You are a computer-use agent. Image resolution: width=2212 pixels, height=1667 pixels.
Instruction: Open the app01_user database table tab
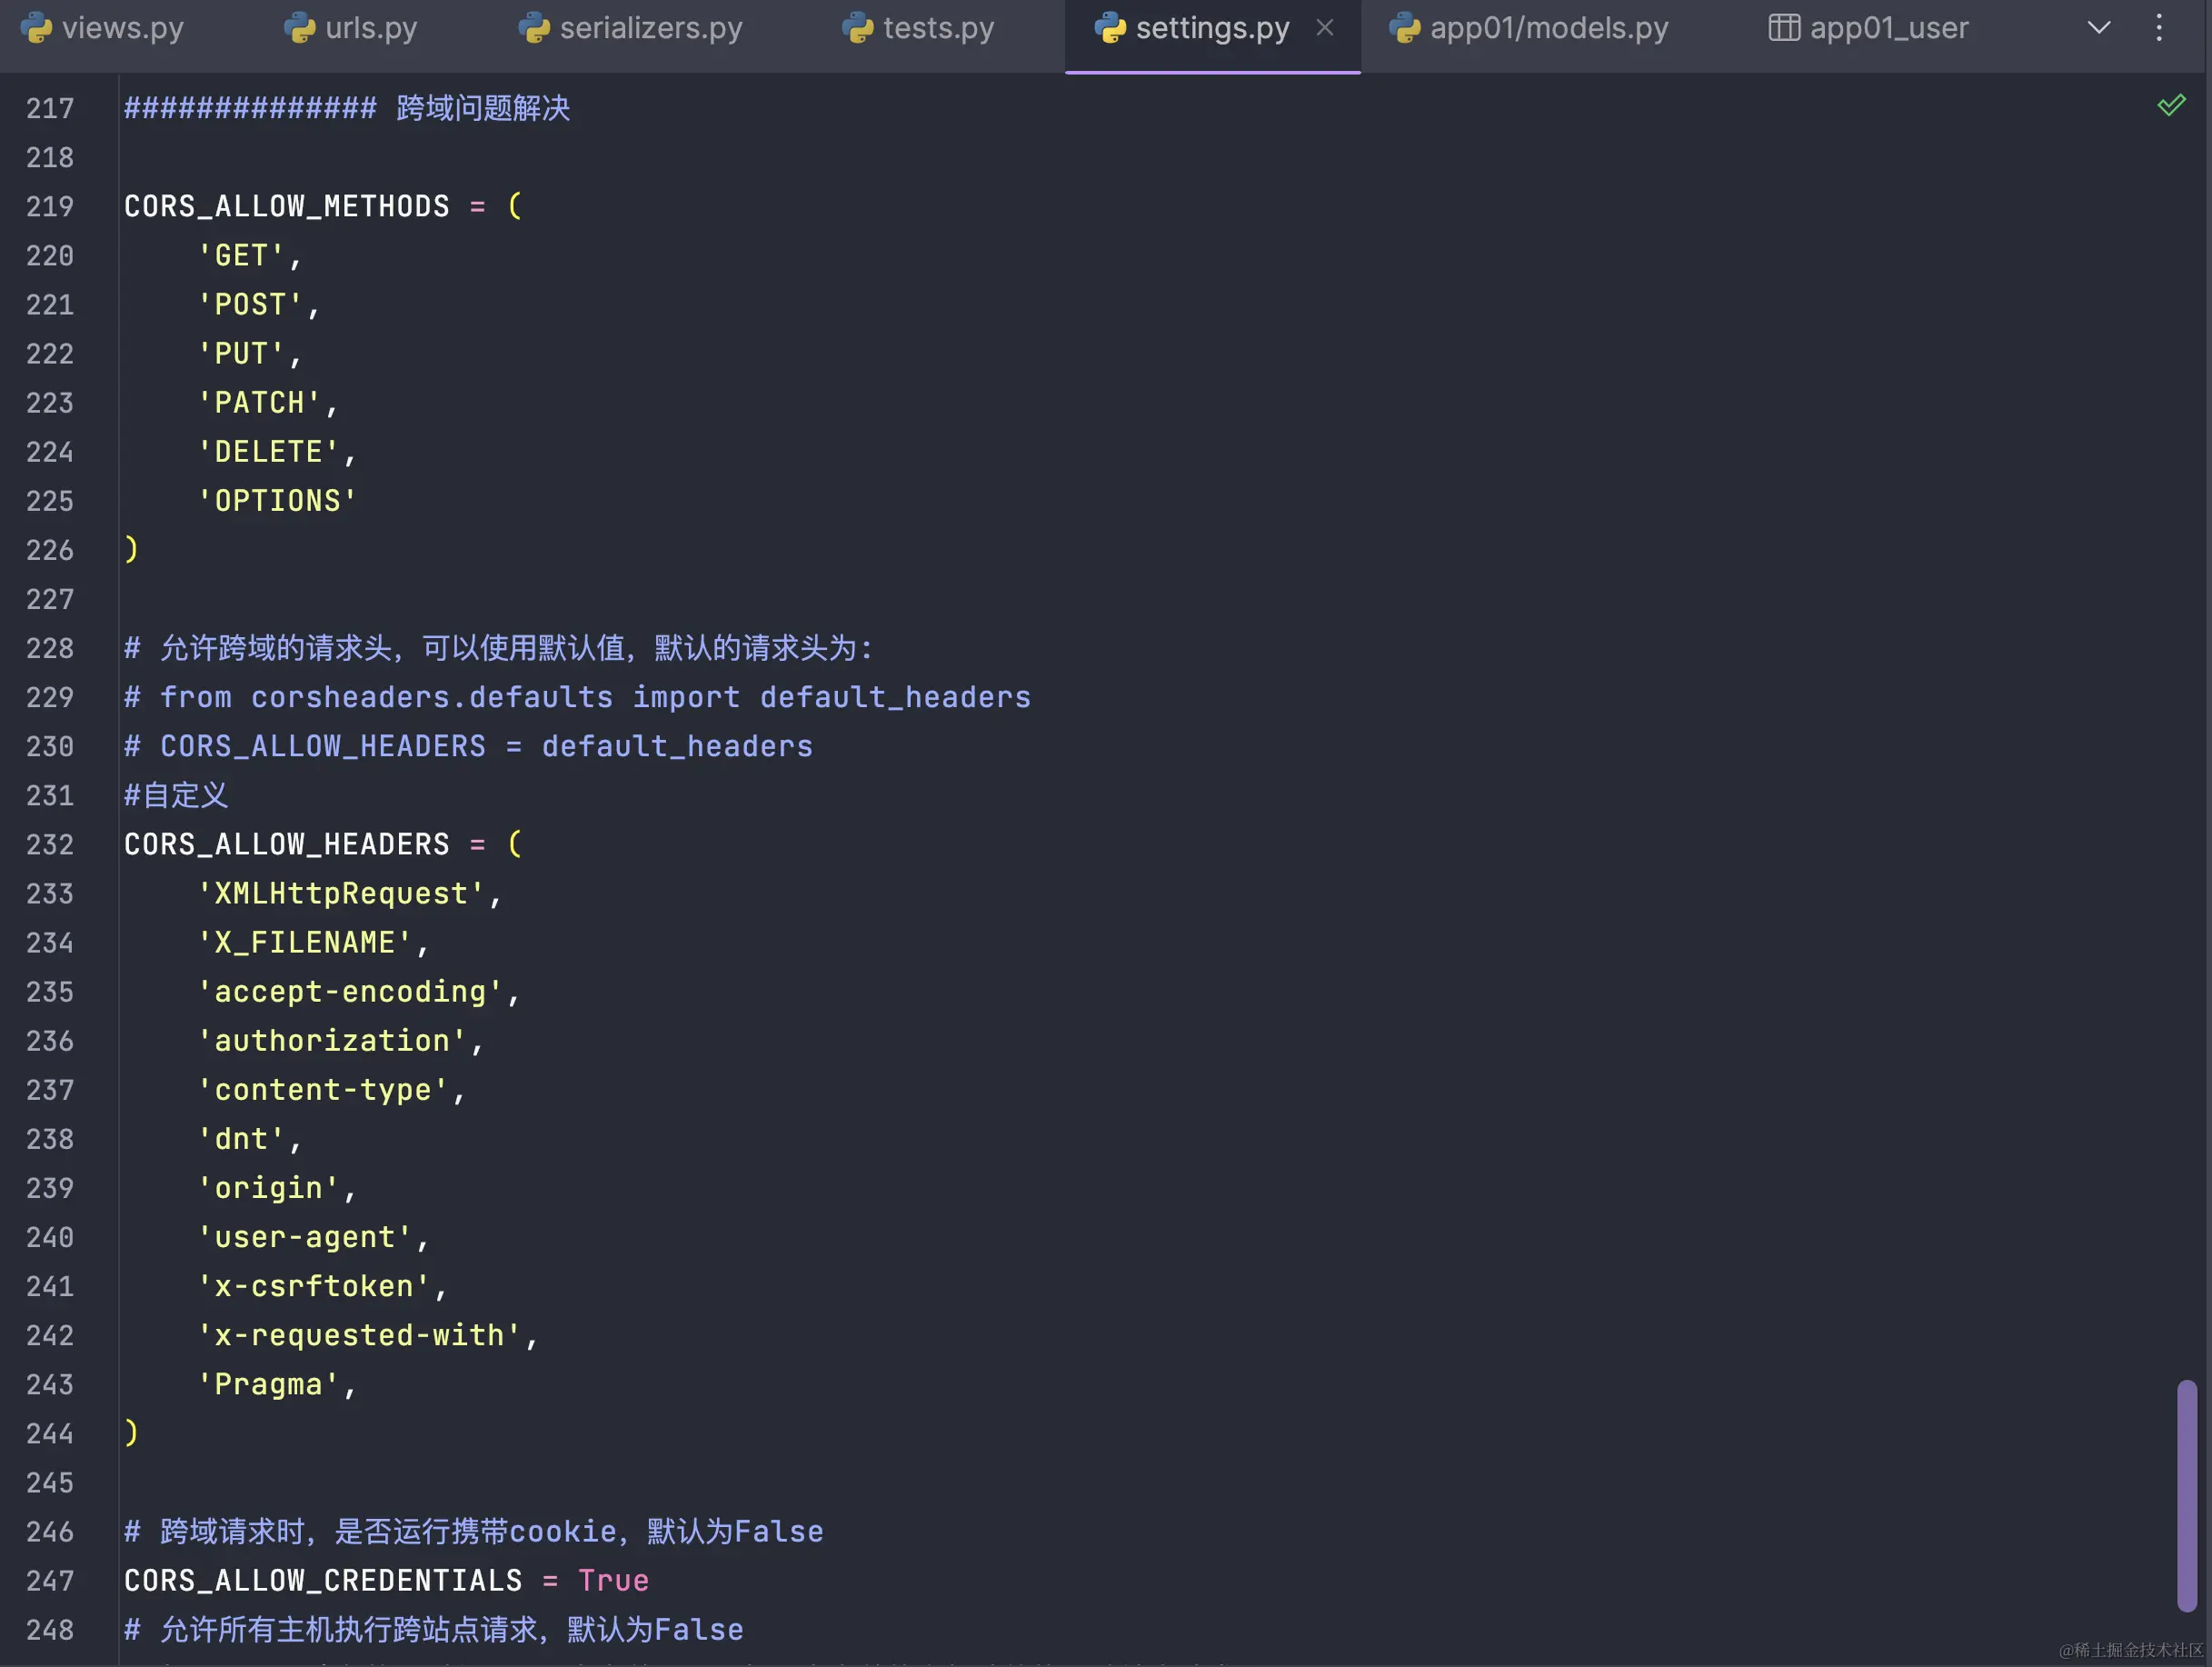[x=1888, y=28]
